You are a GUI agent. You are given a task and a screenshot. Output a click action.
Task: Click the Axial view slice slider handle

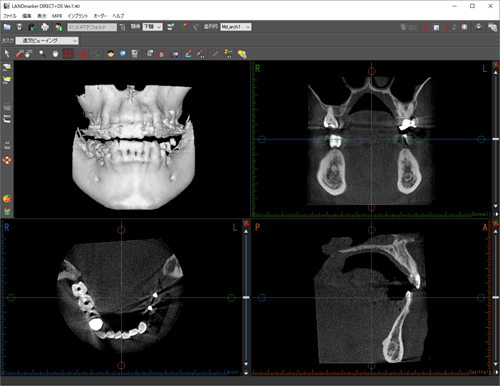[x=246, y=297]
